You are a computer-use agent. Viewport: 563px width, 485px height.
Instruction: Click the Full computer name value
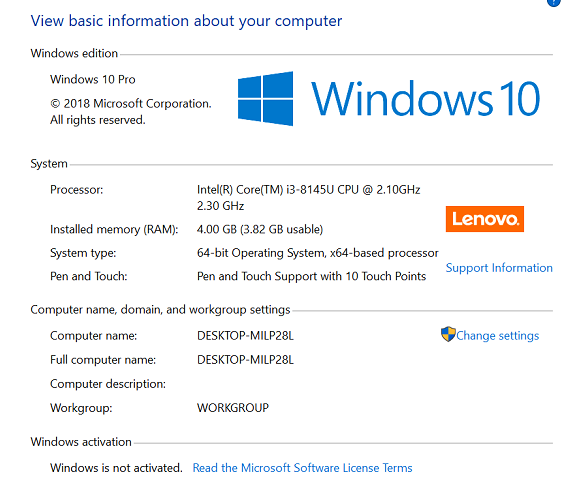245,360
